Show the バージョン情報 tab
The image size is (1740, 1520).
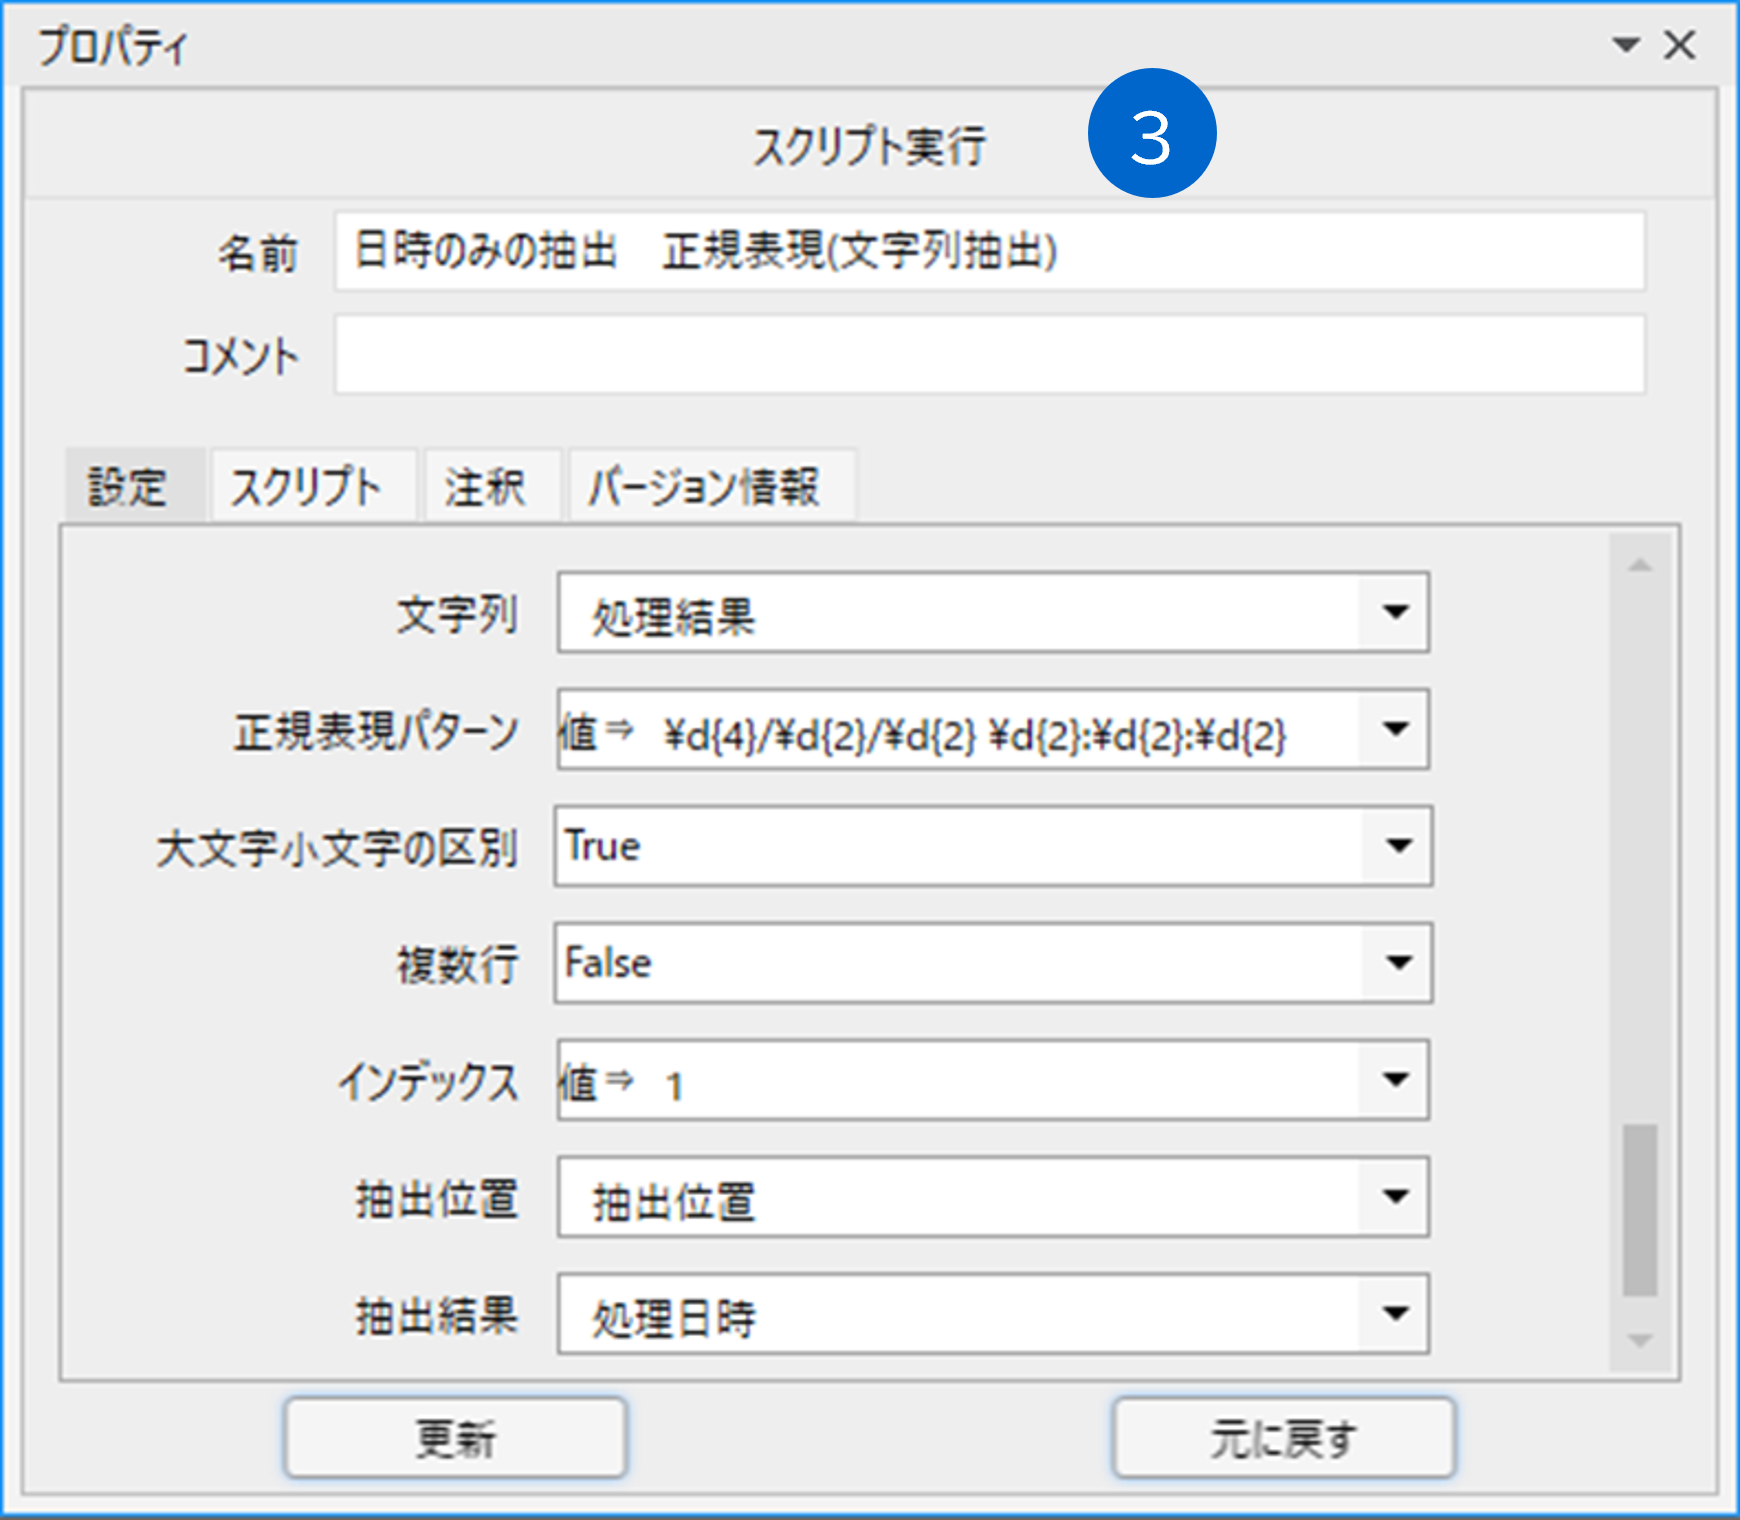704,487
